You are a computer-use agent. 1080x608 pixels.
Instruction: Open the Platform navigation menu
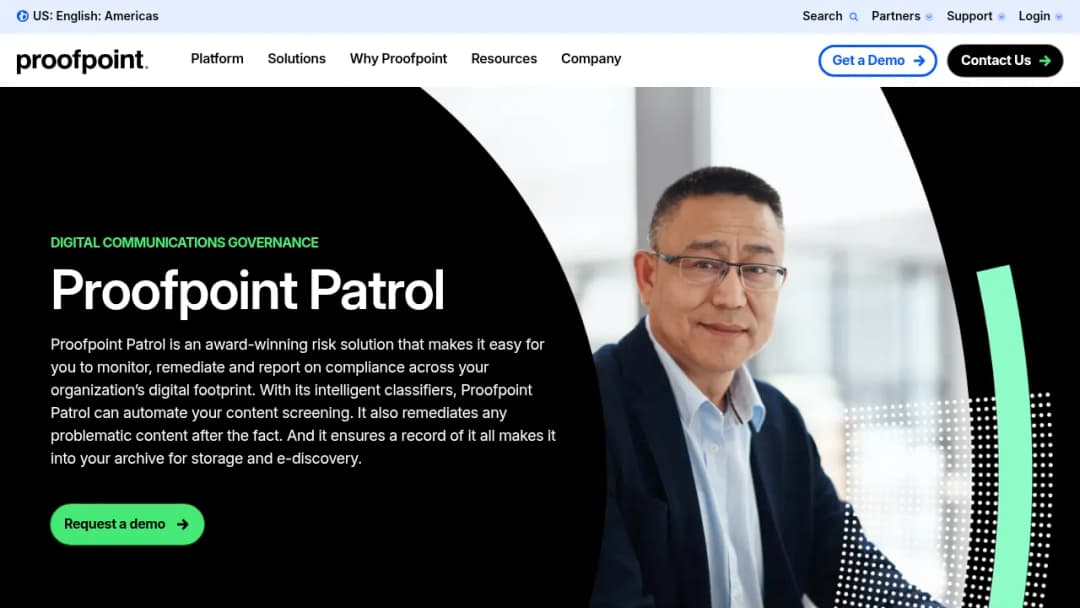tap(217, 59)
